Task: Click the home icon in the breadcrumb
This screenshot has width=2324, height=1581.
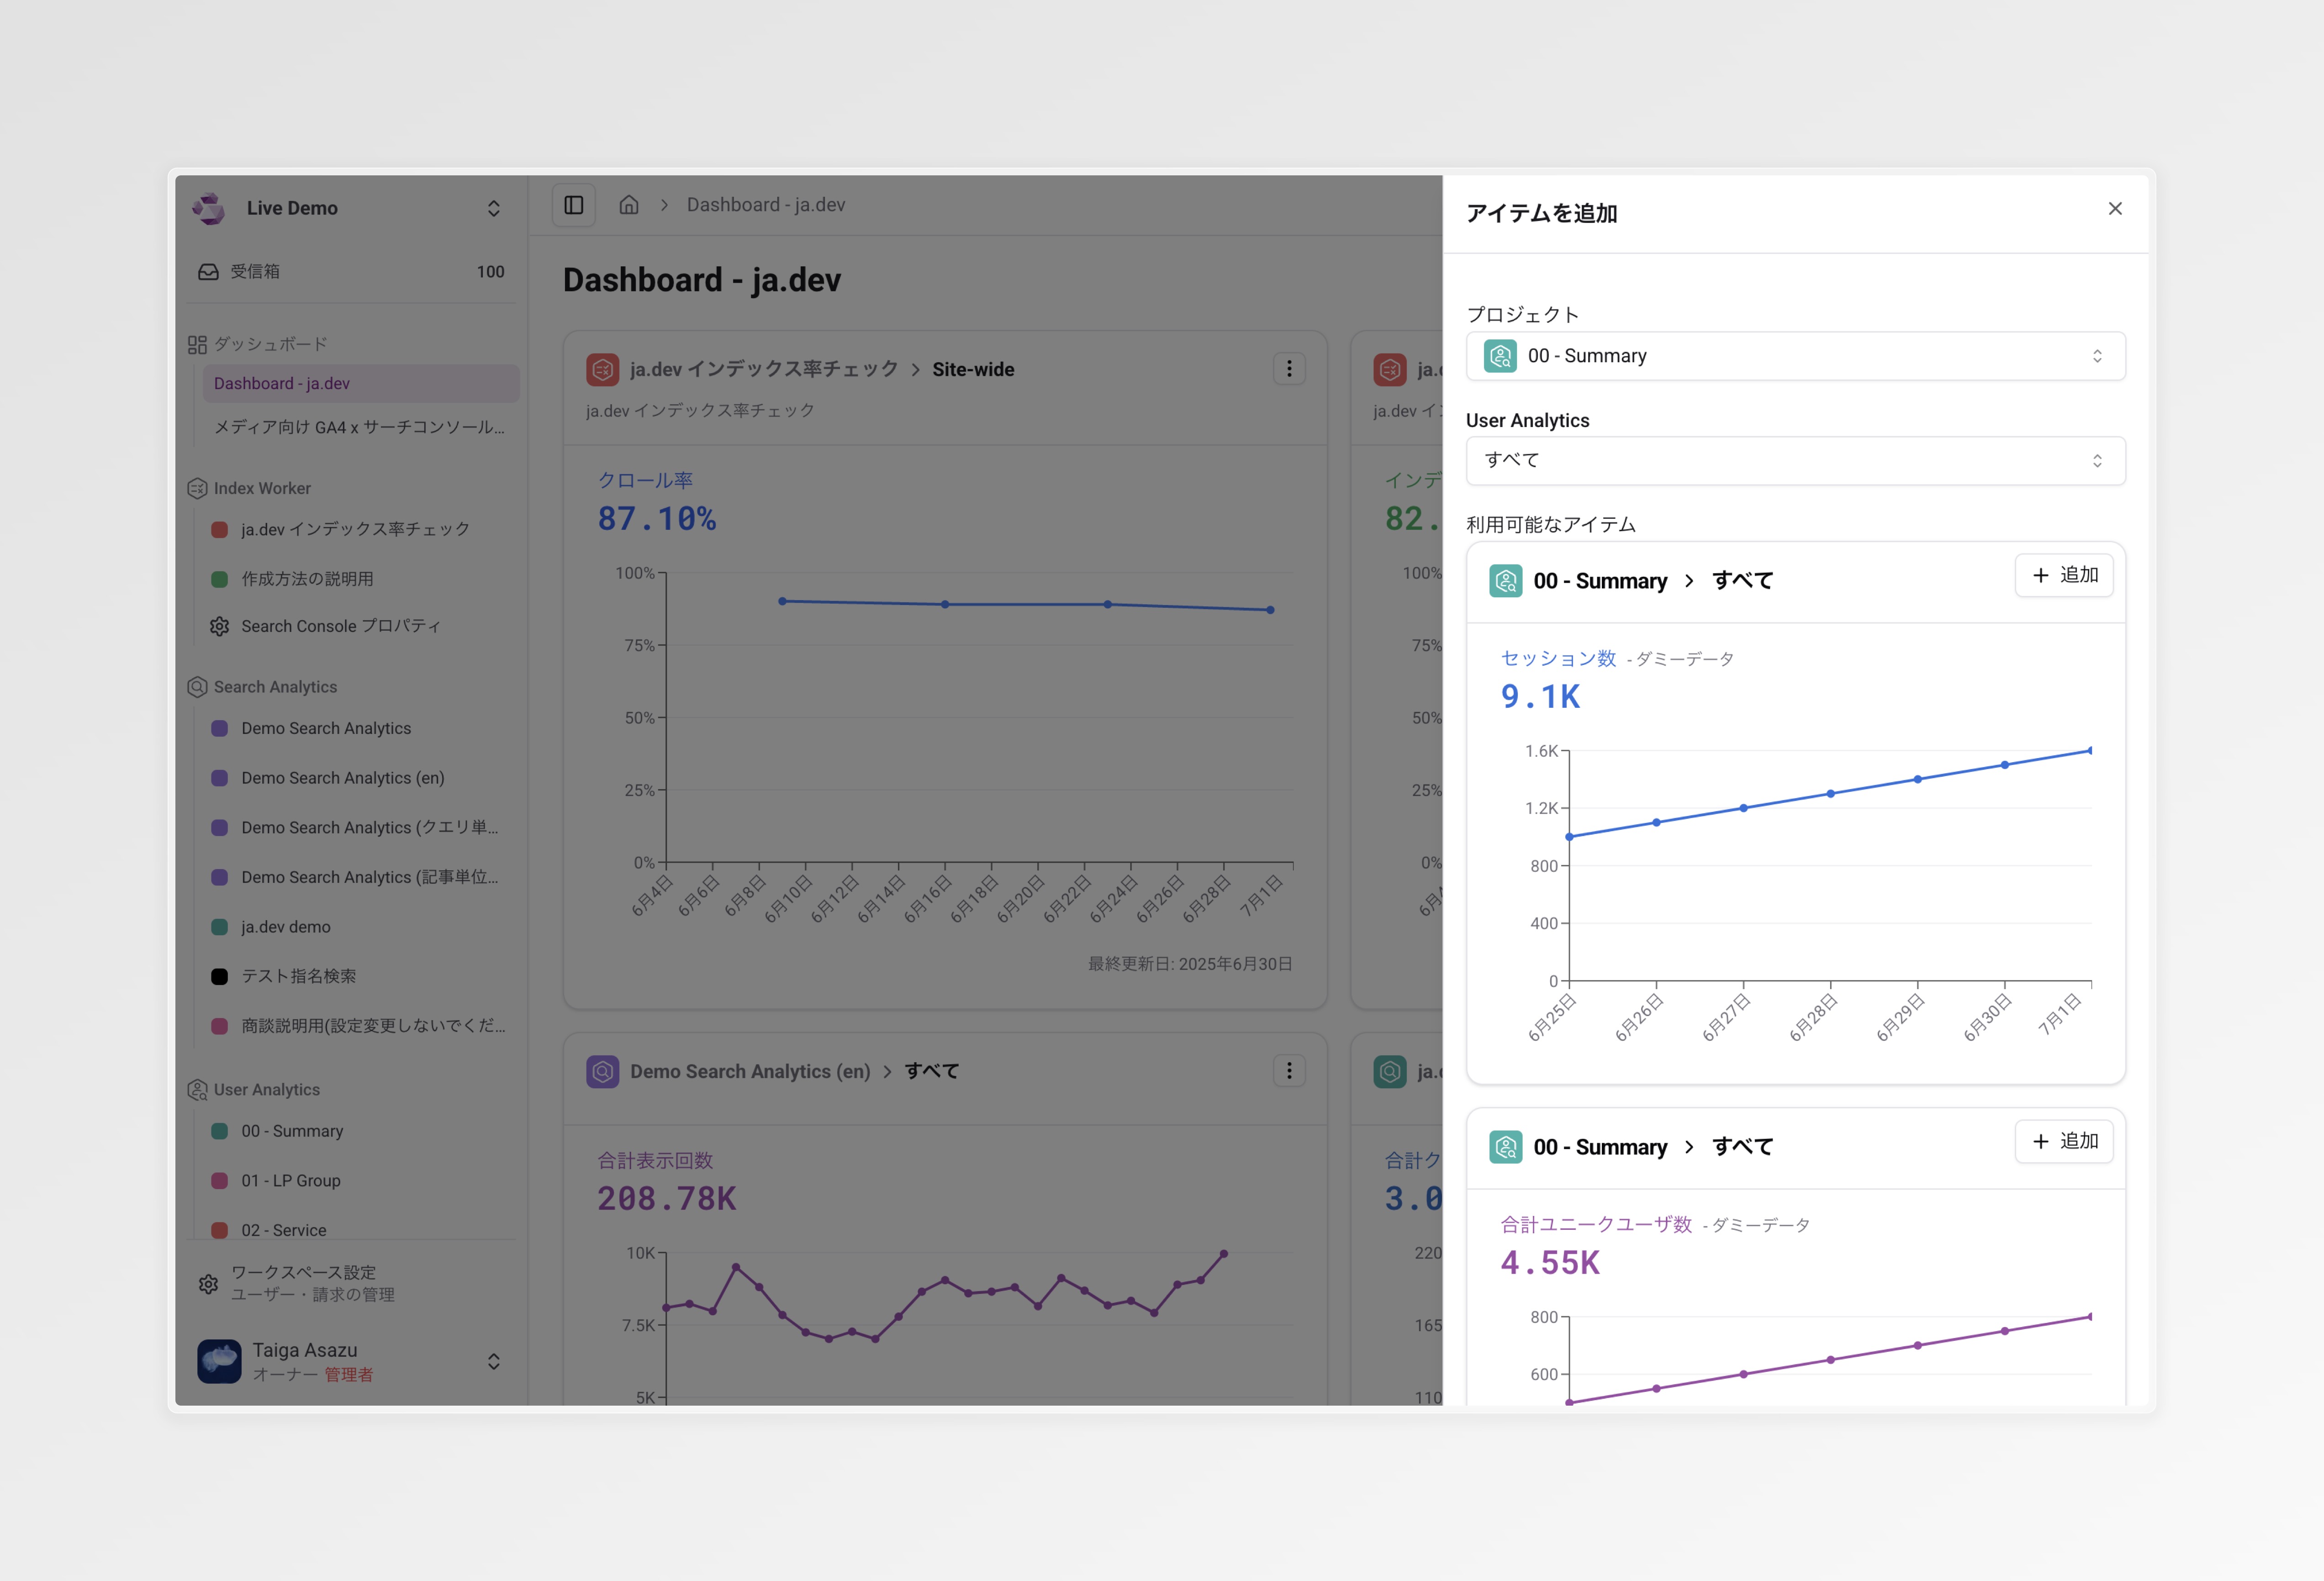Action: click(x=630, y=204)
